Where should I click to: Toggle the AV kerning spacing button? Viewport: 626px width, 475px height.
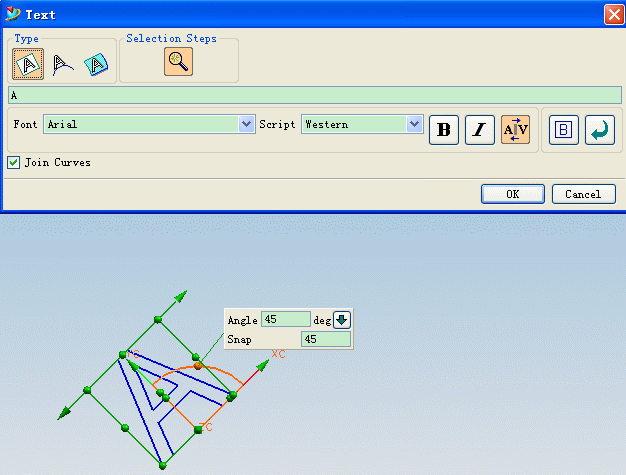(x=515, y=129)
